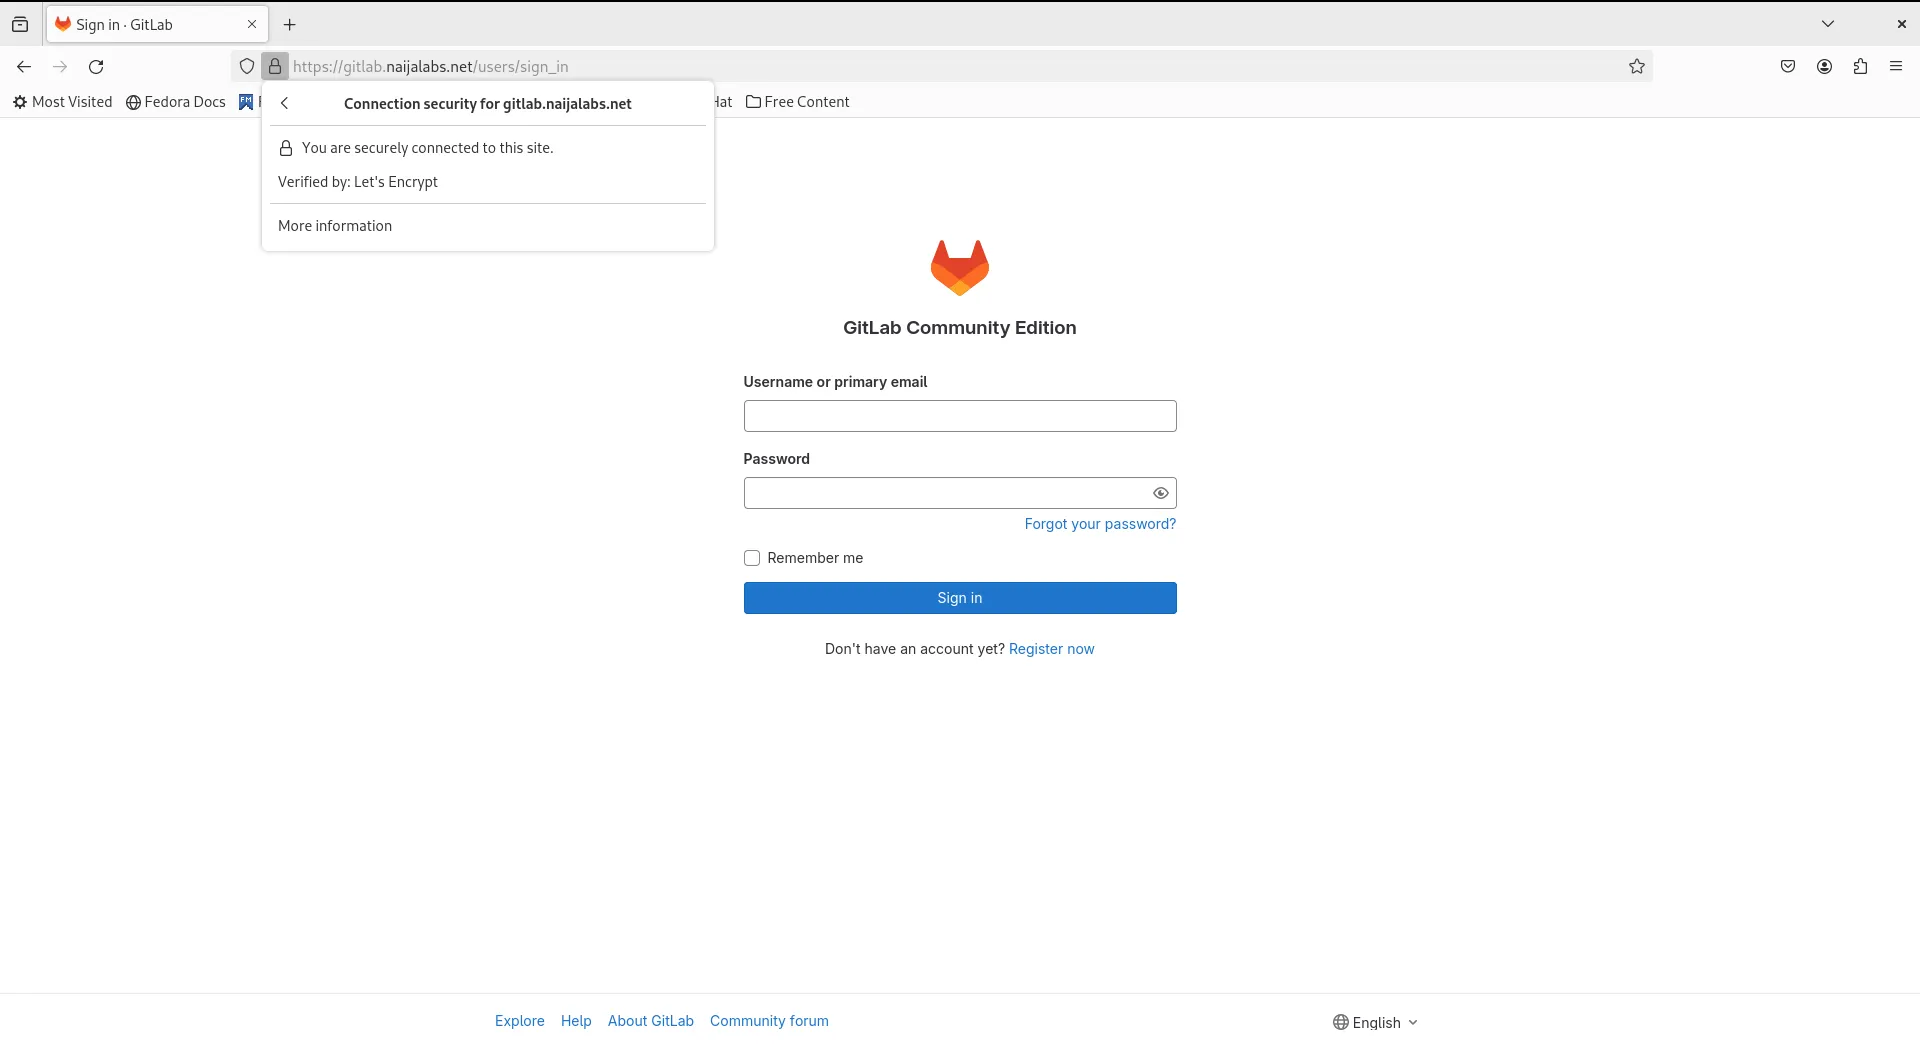Viewport: 1920px width, 1047px height.
Task: Click 'GitLab Community Edition' heading
Action: point(960,328)
